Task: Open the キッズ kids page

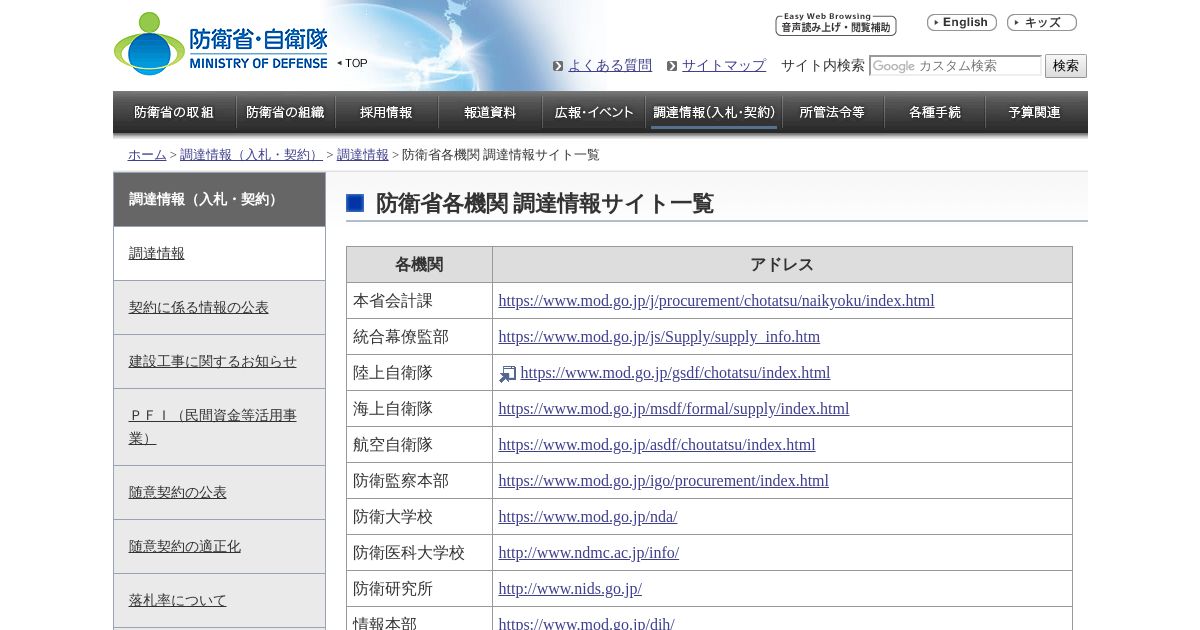Action: [x=1042, y=22]
